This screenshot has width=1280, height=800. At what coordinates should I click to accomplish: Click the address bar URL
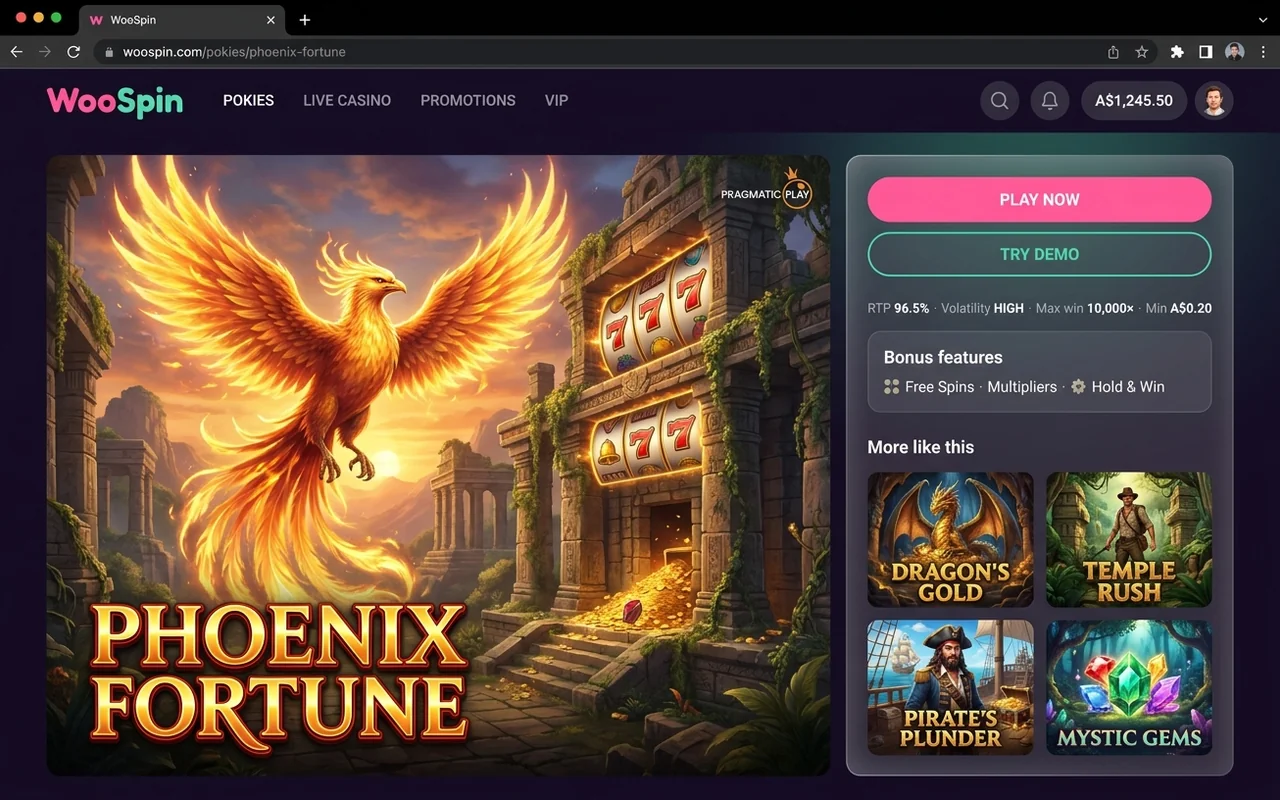click(x=234, y=52)
